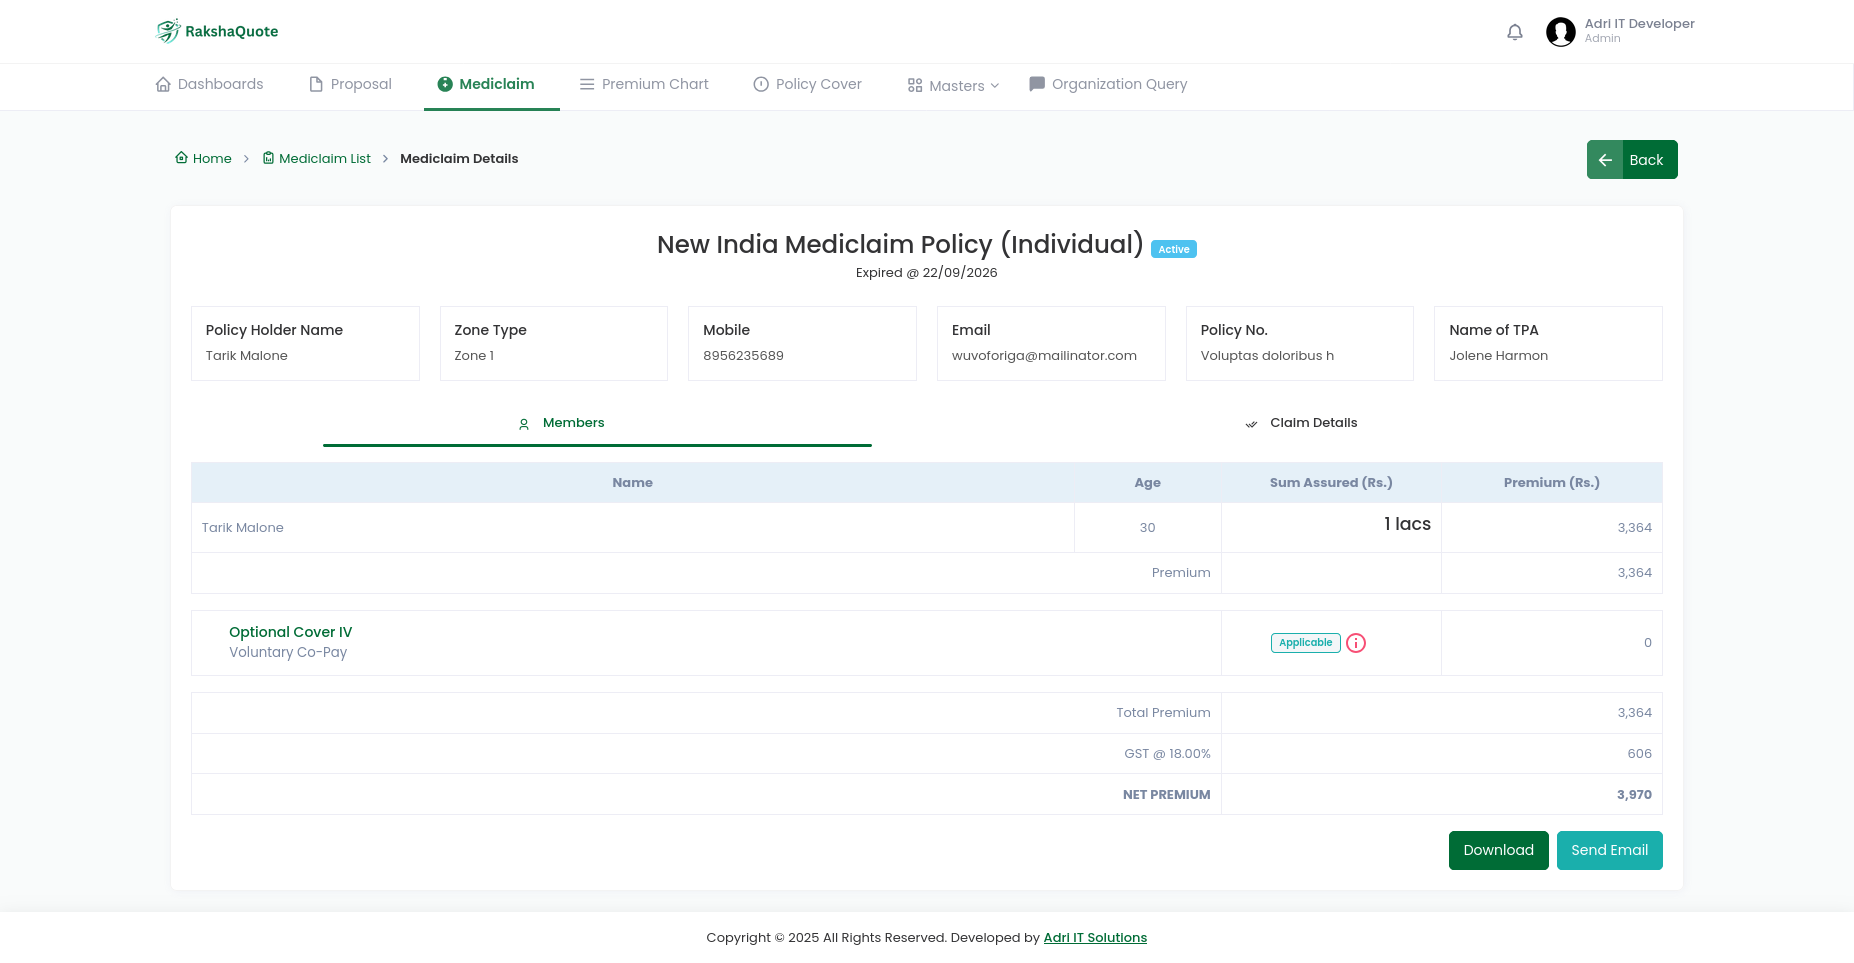Click the Policy Cover clock icon

[x=761, y=84]
